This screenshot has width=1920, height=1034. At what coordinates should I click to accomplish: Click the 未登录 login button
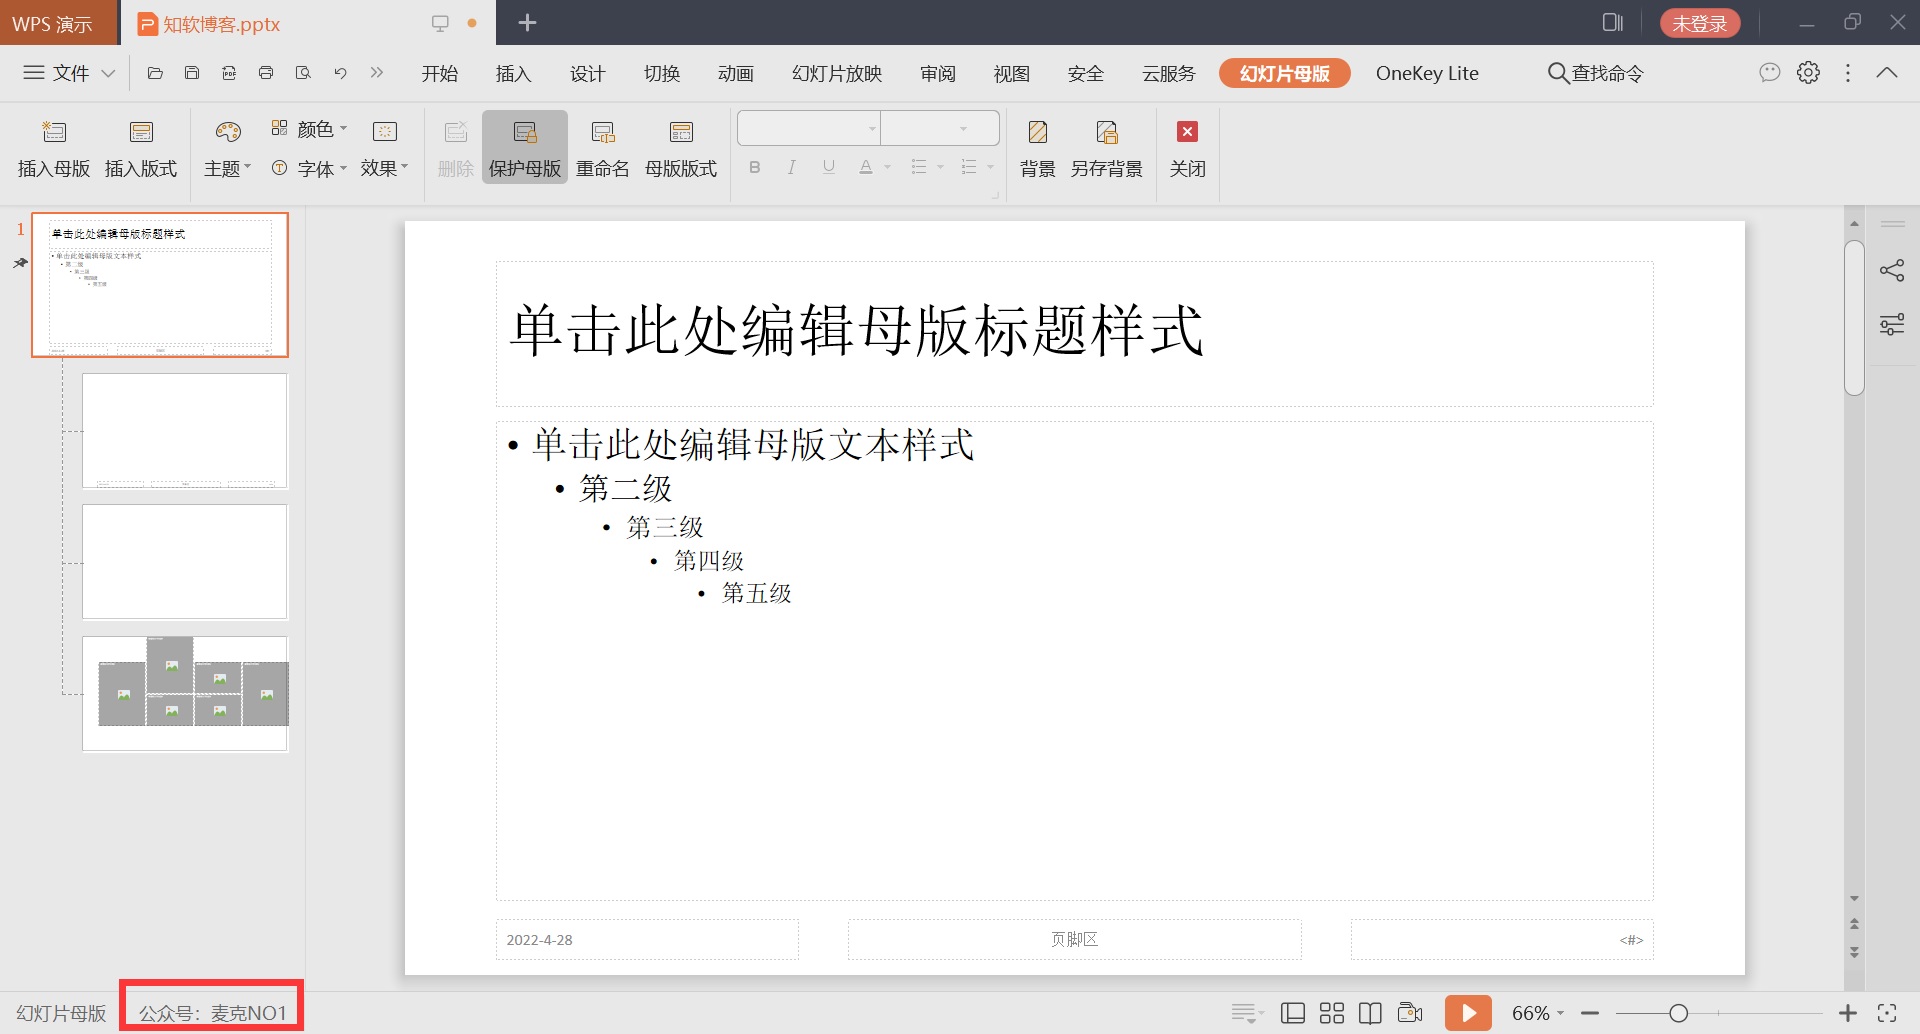click(1700, 23)
